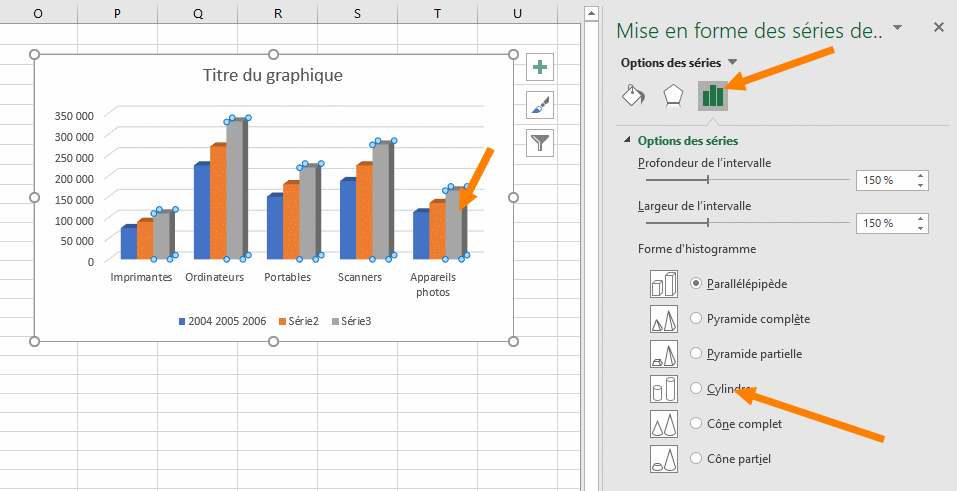957x491 pixels.
Task: Select column header S
Action: click(357, 13)
